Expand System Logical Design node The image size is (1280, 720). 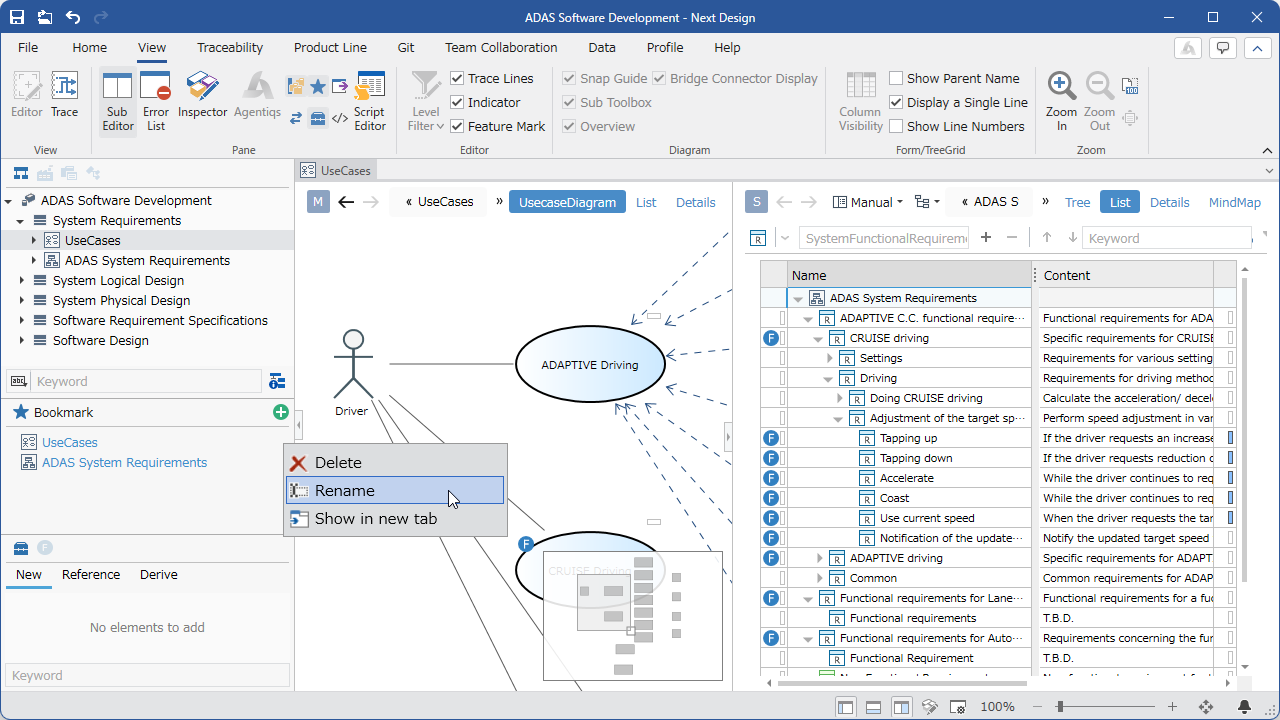(21, 280)
